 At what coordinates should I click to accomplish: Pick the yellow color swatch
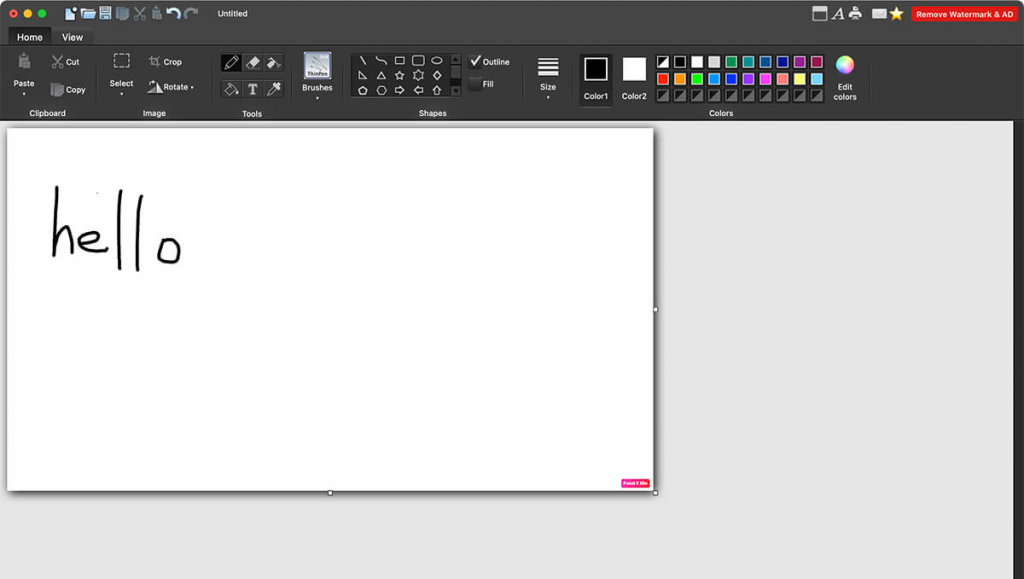coord(800,79)
